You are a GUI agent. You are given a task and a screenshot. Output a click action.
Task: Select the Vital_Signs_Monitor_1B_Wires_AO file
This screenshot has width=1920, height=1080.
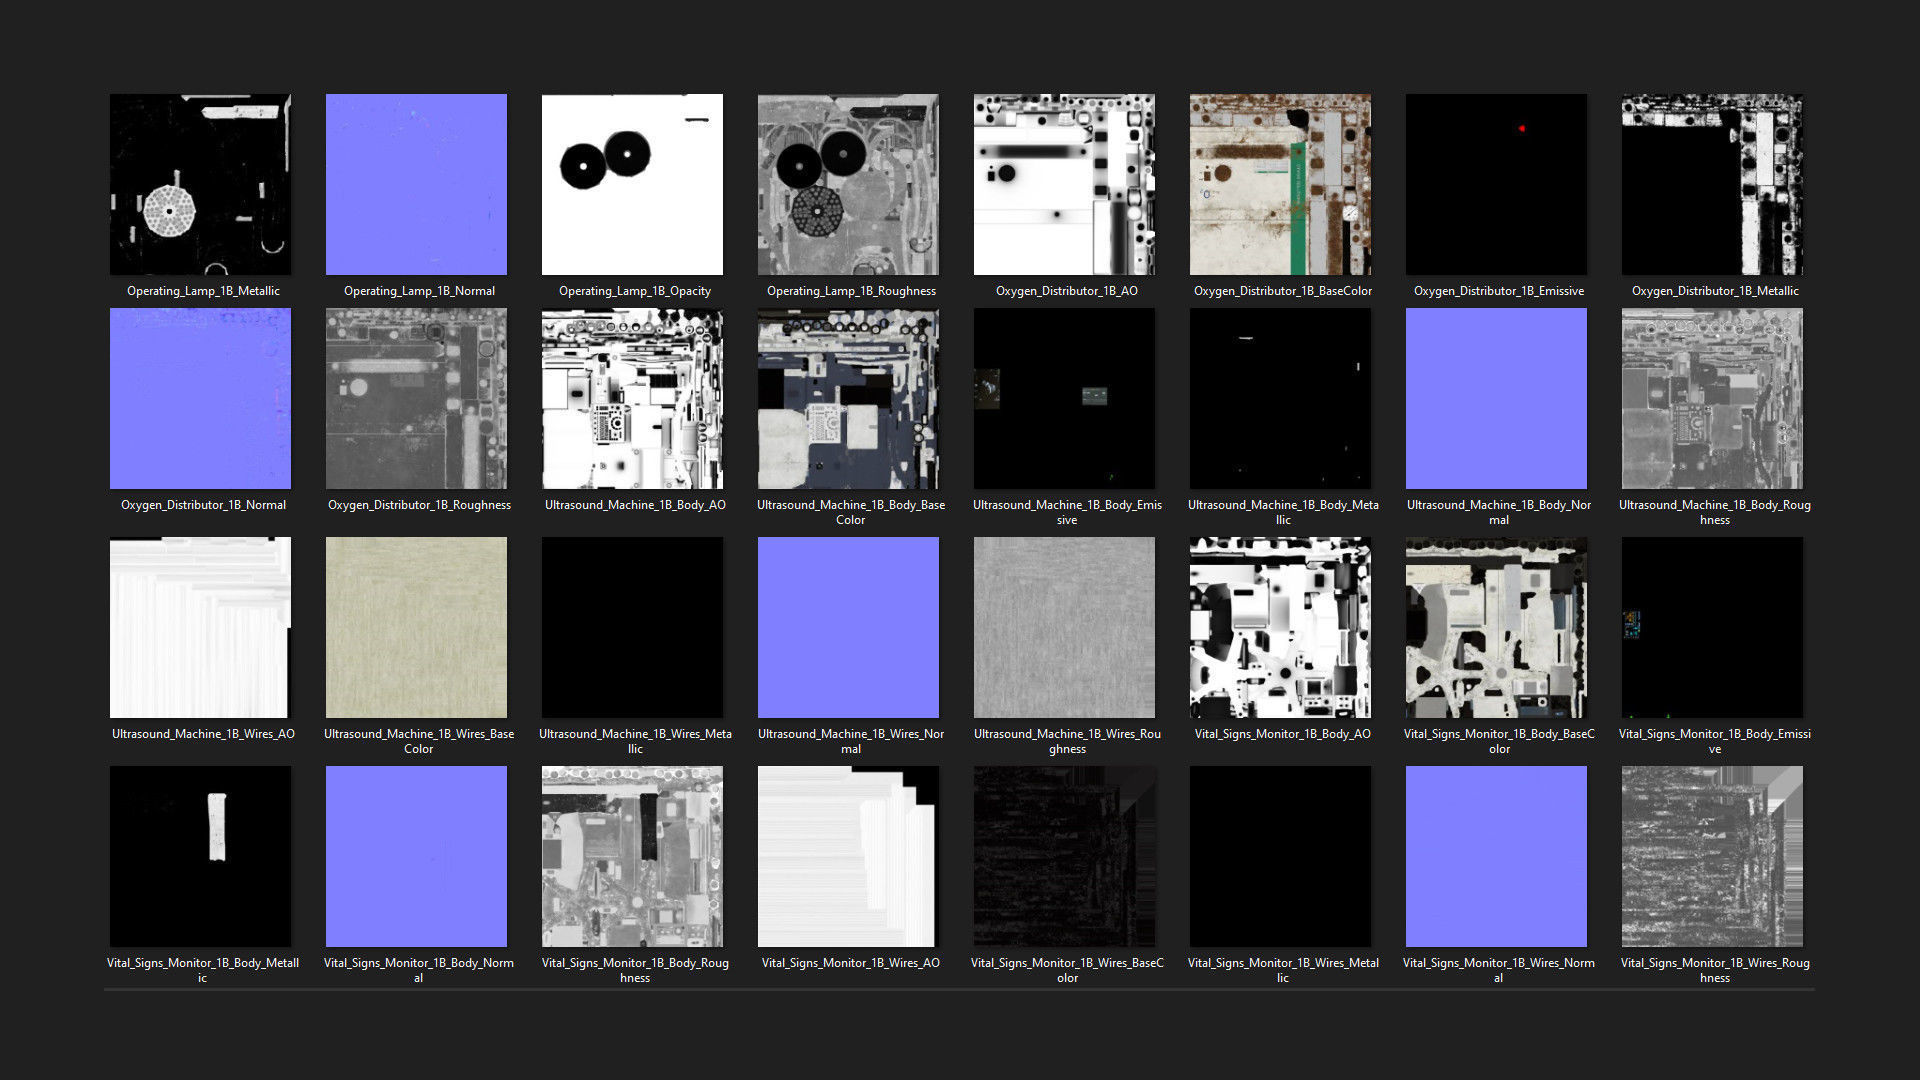(x=848, y=857)
